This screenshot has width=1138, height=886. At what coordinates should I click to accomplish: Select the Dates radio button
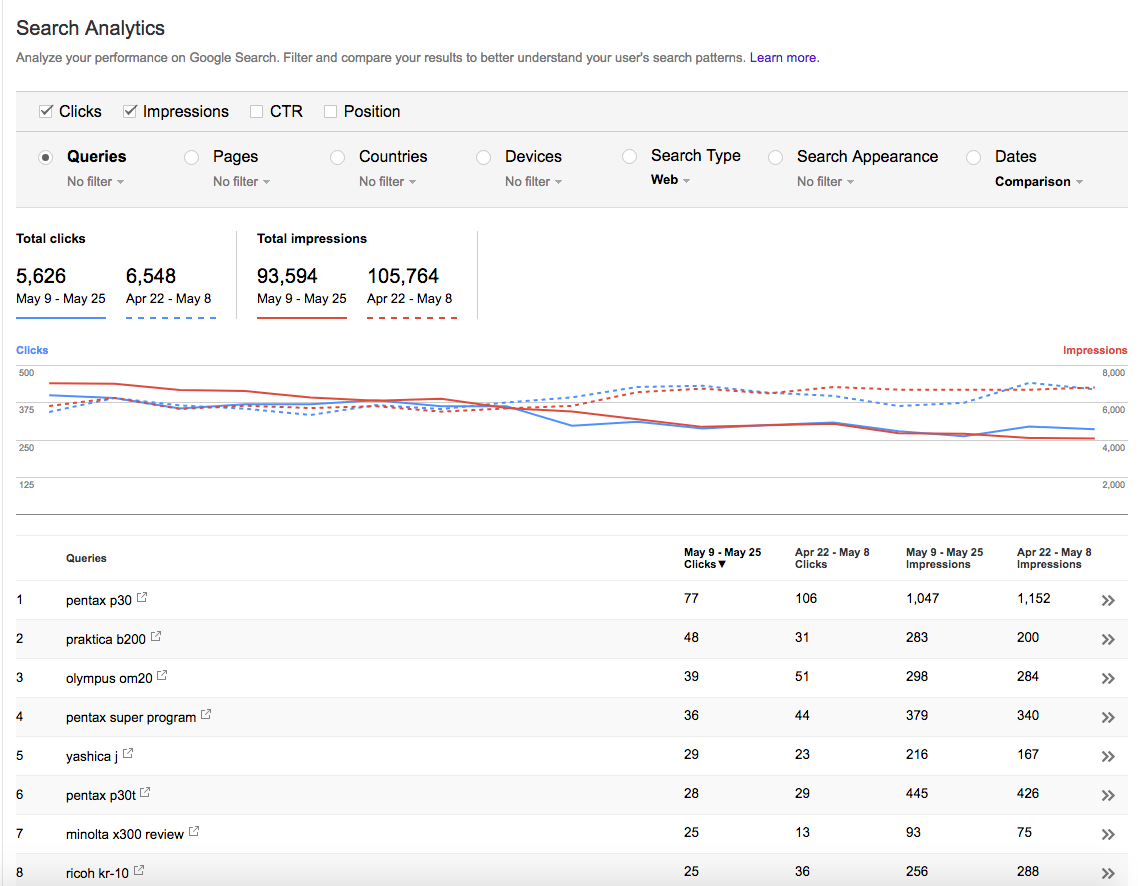pyautogui.click(x=974, y=157)
